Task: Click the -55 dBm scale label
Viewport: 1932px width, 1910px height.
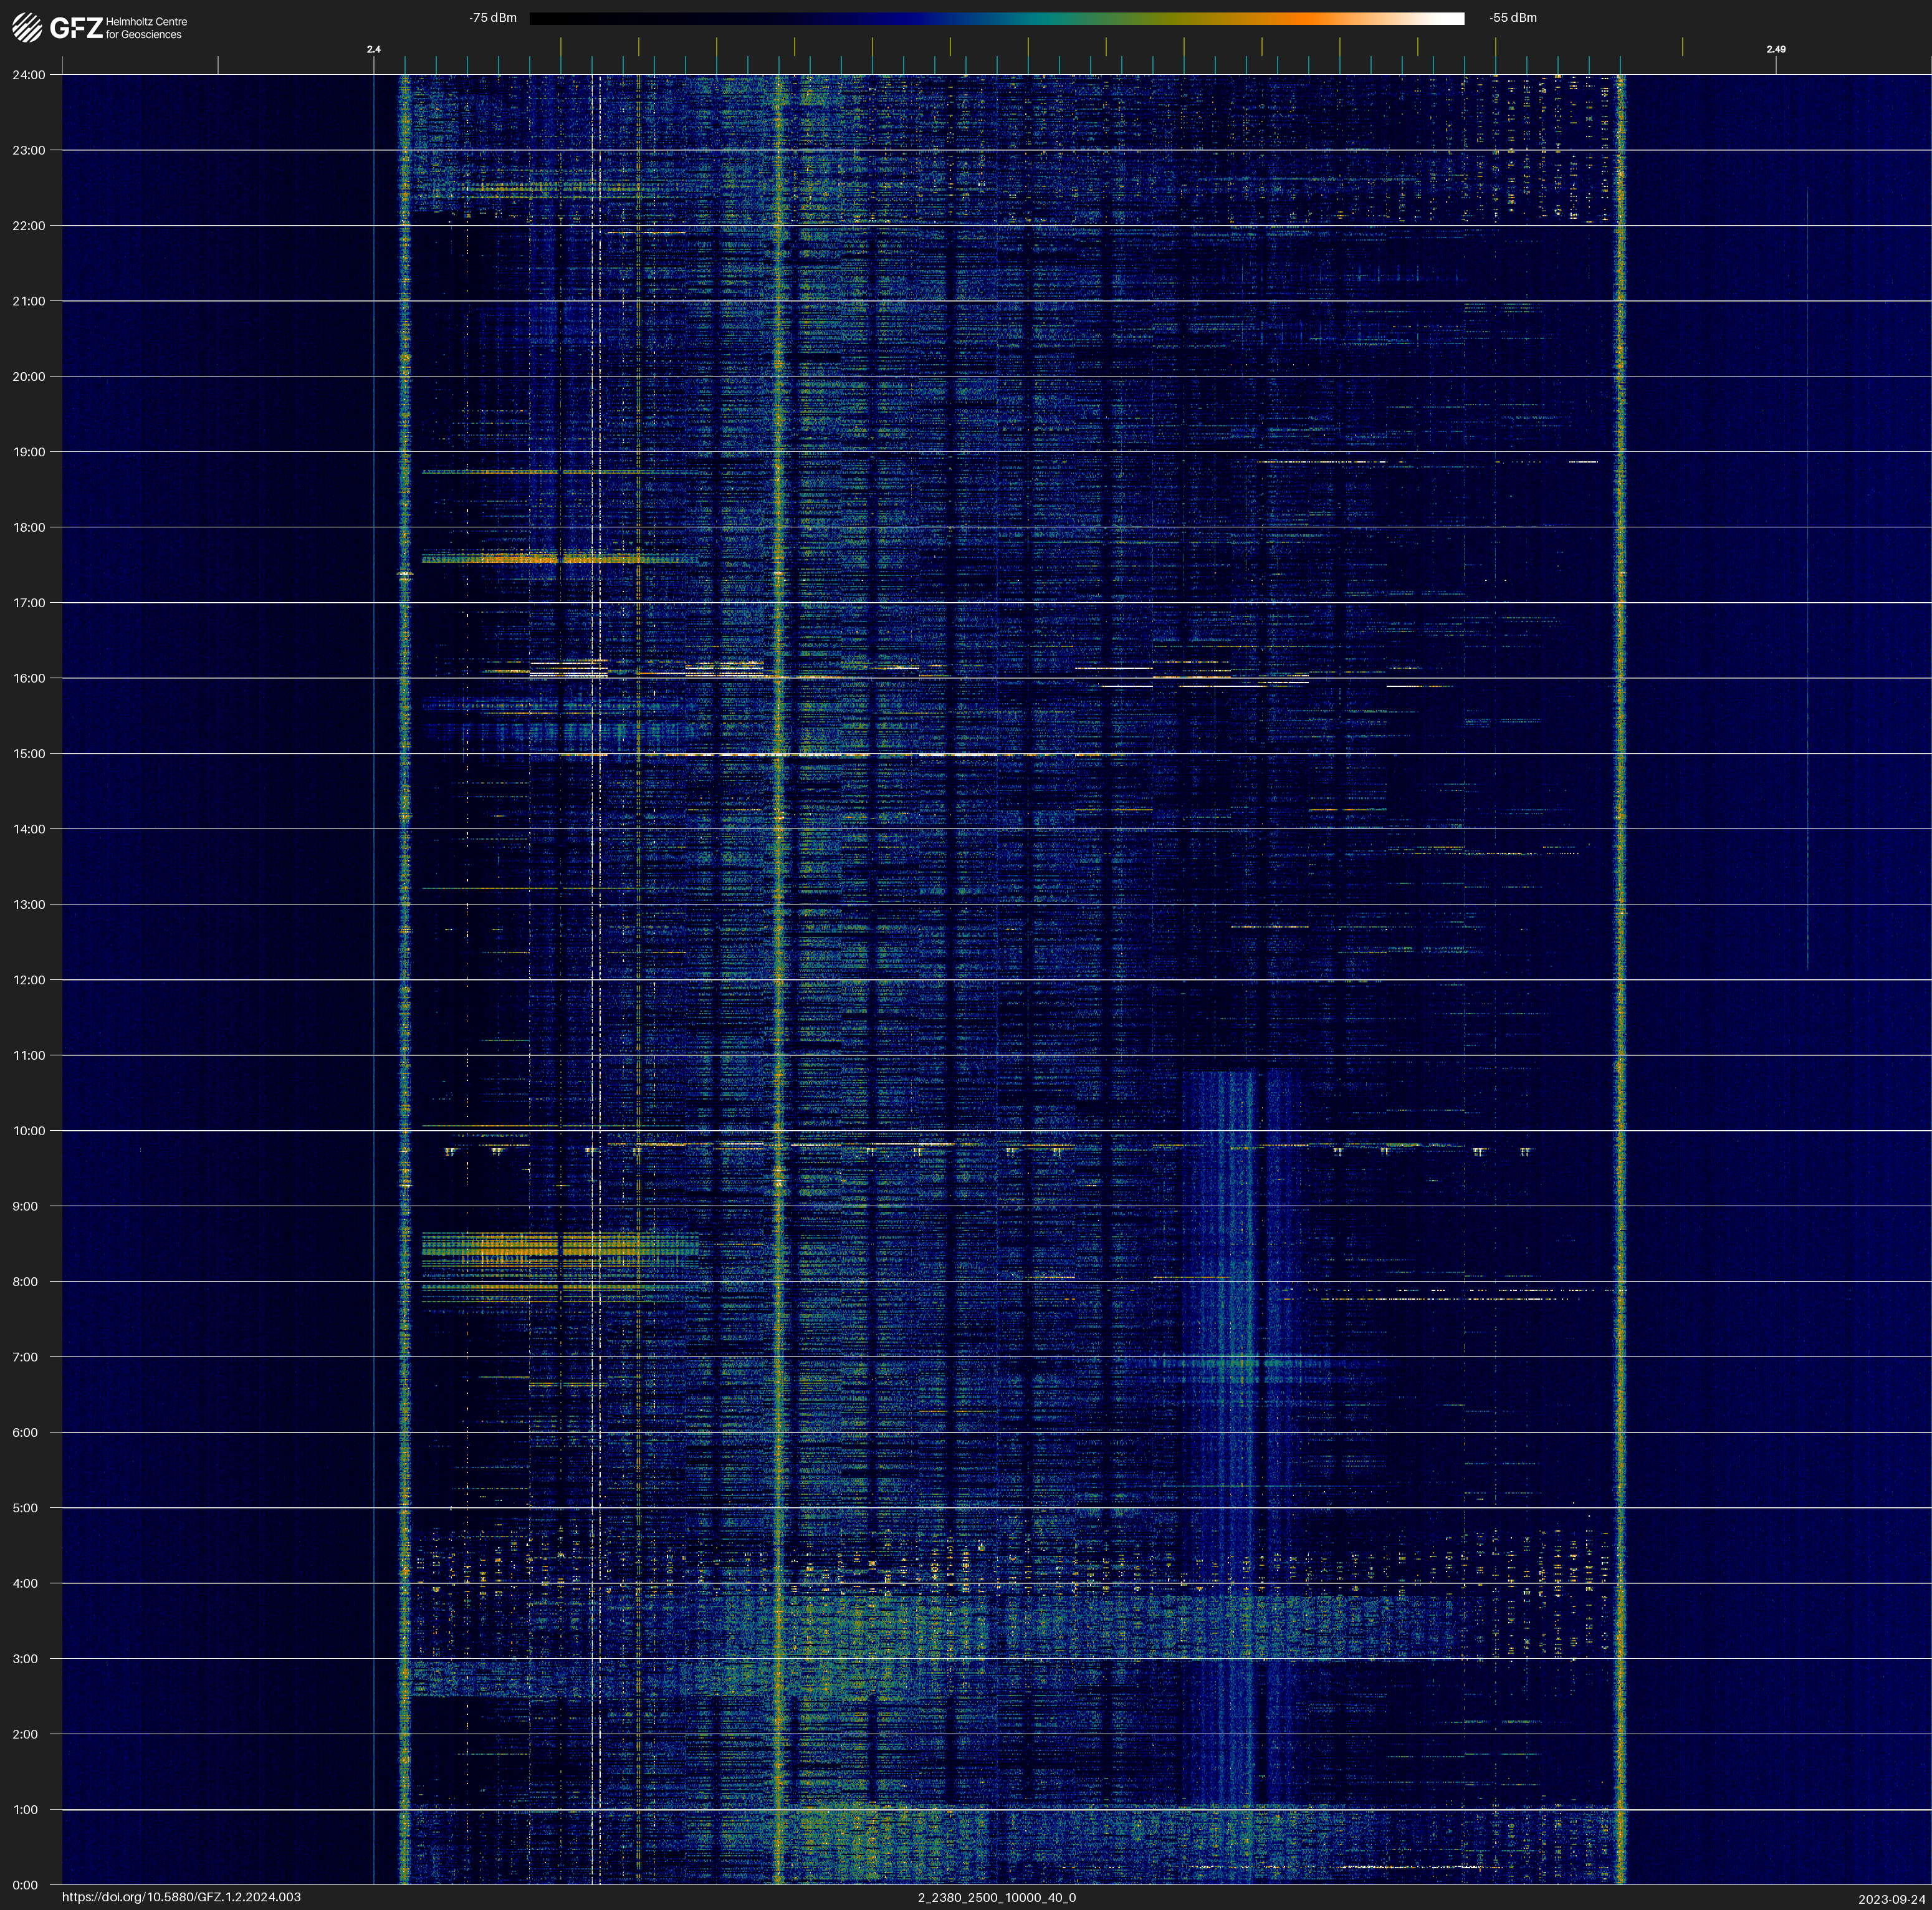Action: [x=1512, y=18]
